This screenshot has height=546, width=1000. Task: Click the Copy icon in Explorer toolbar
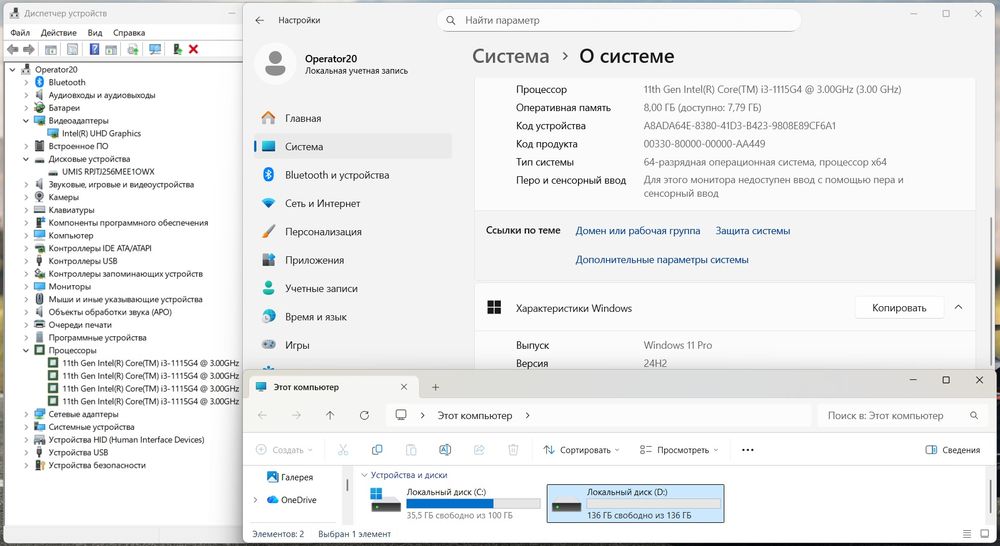[x=377, y=450]
